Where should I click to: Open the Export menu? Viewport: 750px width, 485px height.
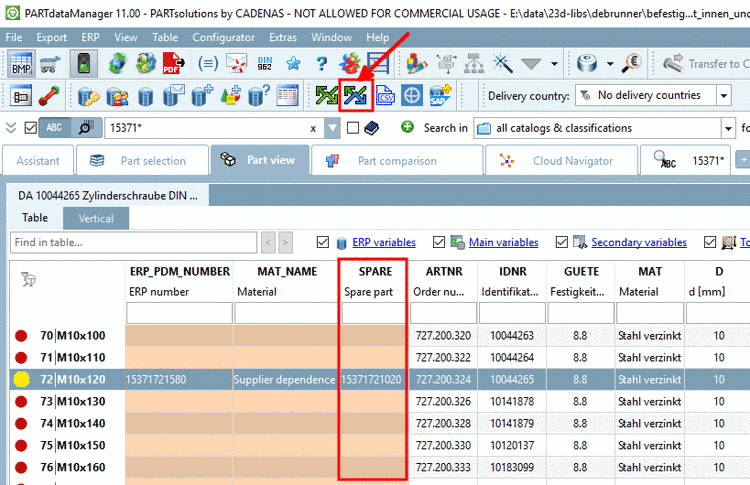click(52, 37)
